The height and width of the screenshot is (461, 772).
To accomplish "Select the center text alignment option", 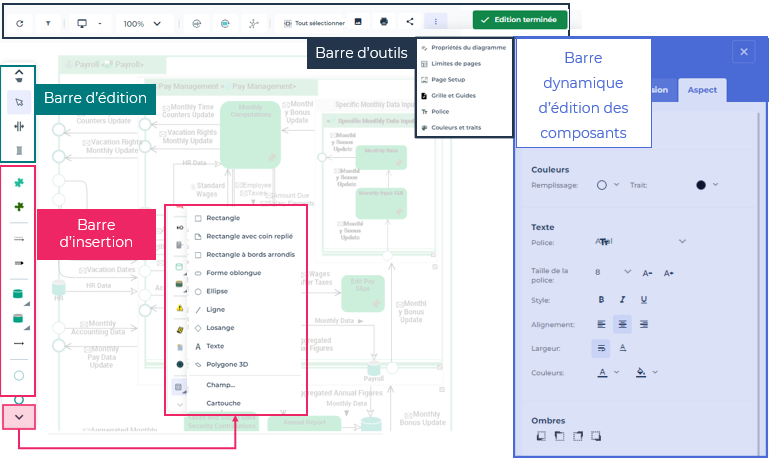I will click(622, 324).
